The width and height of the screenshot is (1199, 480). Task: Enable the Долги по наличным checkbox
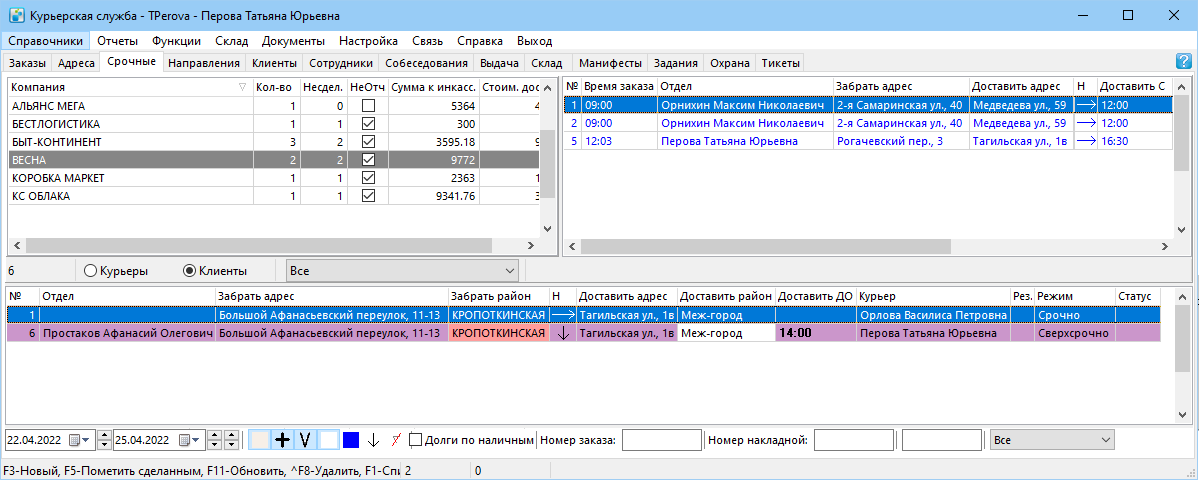point(416,439)
